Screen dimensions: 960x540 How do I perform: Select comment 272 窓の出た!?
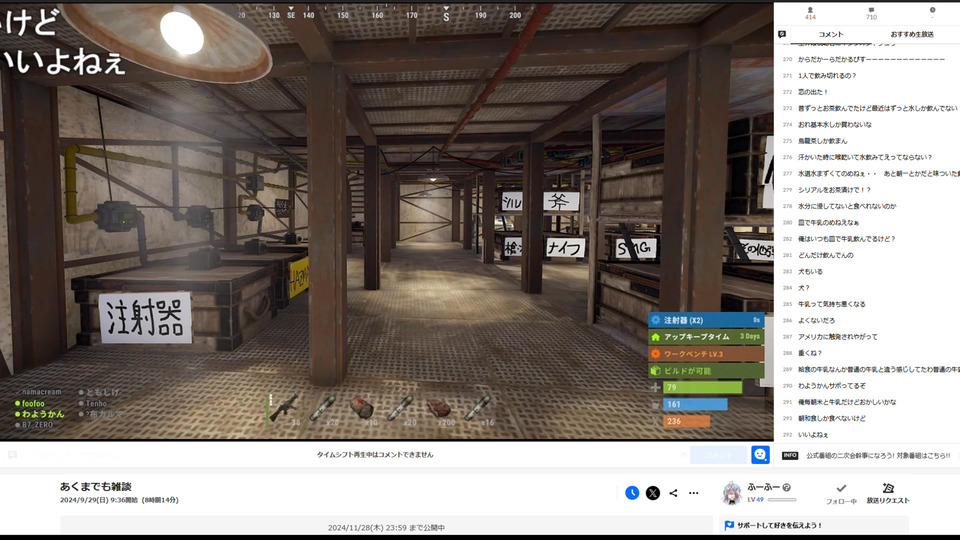812,92
